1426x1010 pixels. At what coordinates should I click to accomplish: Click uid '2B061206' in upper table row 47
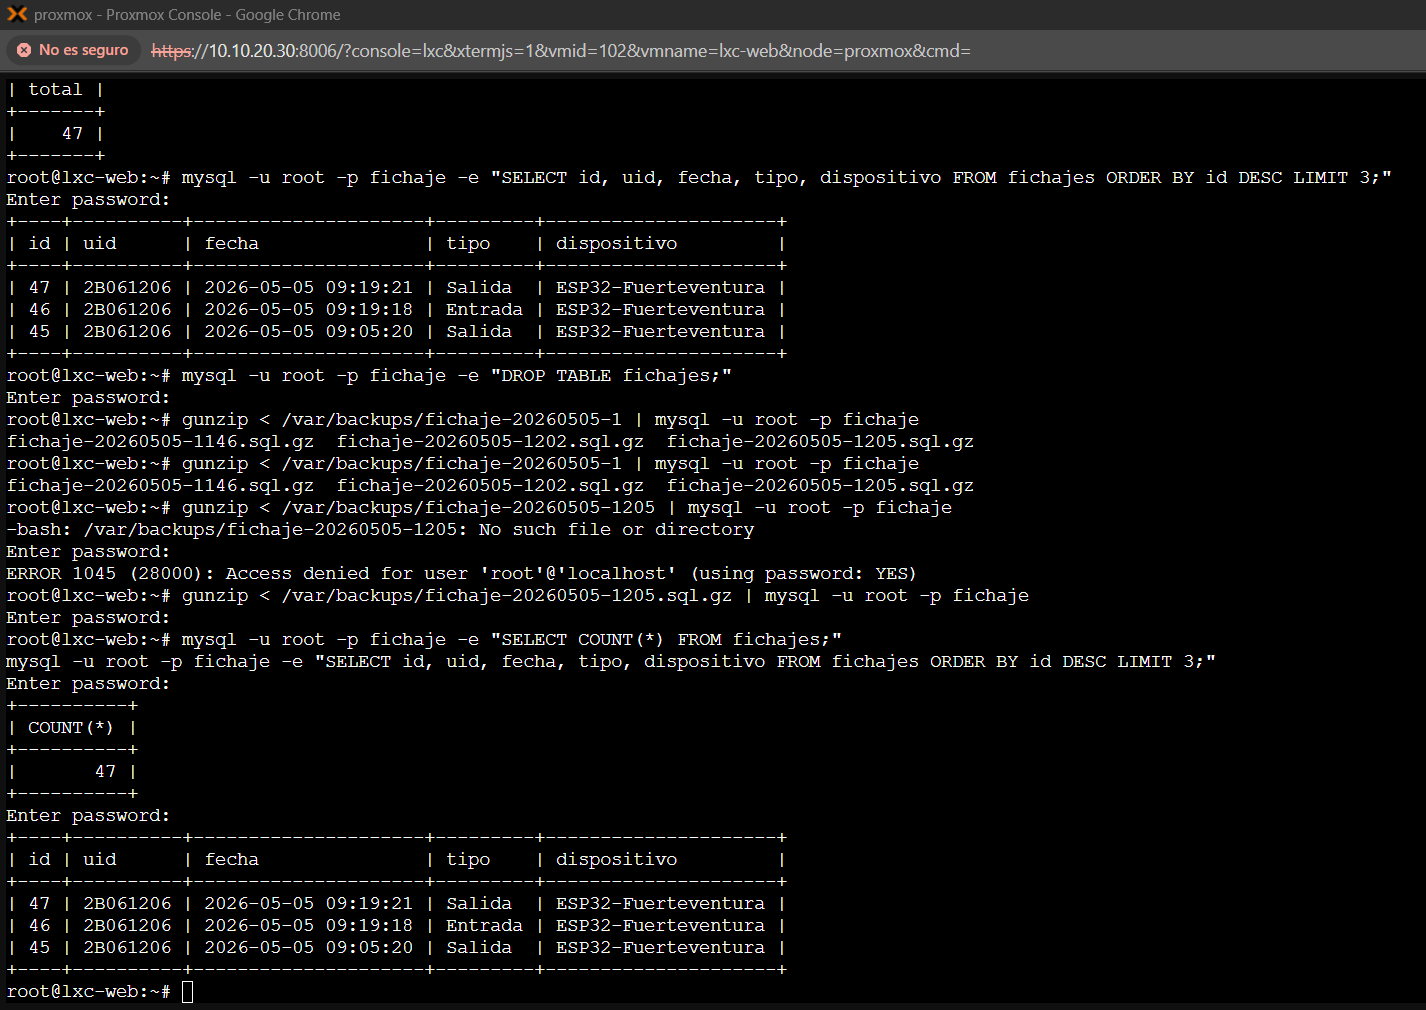127,287
